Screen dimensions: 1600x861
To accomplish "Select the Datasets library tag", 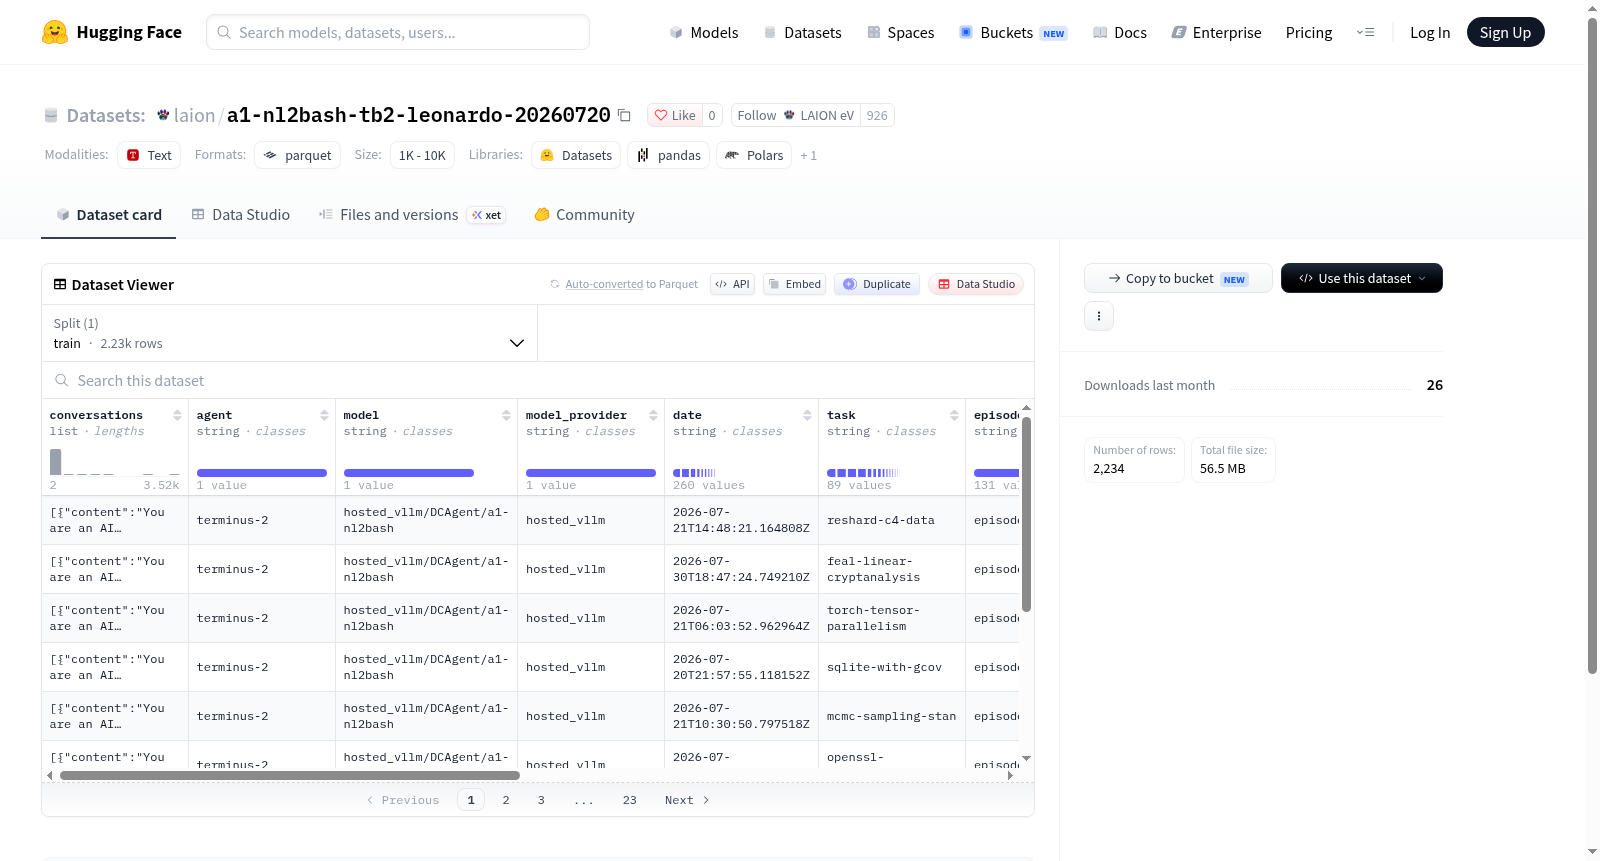I will 576,155.
